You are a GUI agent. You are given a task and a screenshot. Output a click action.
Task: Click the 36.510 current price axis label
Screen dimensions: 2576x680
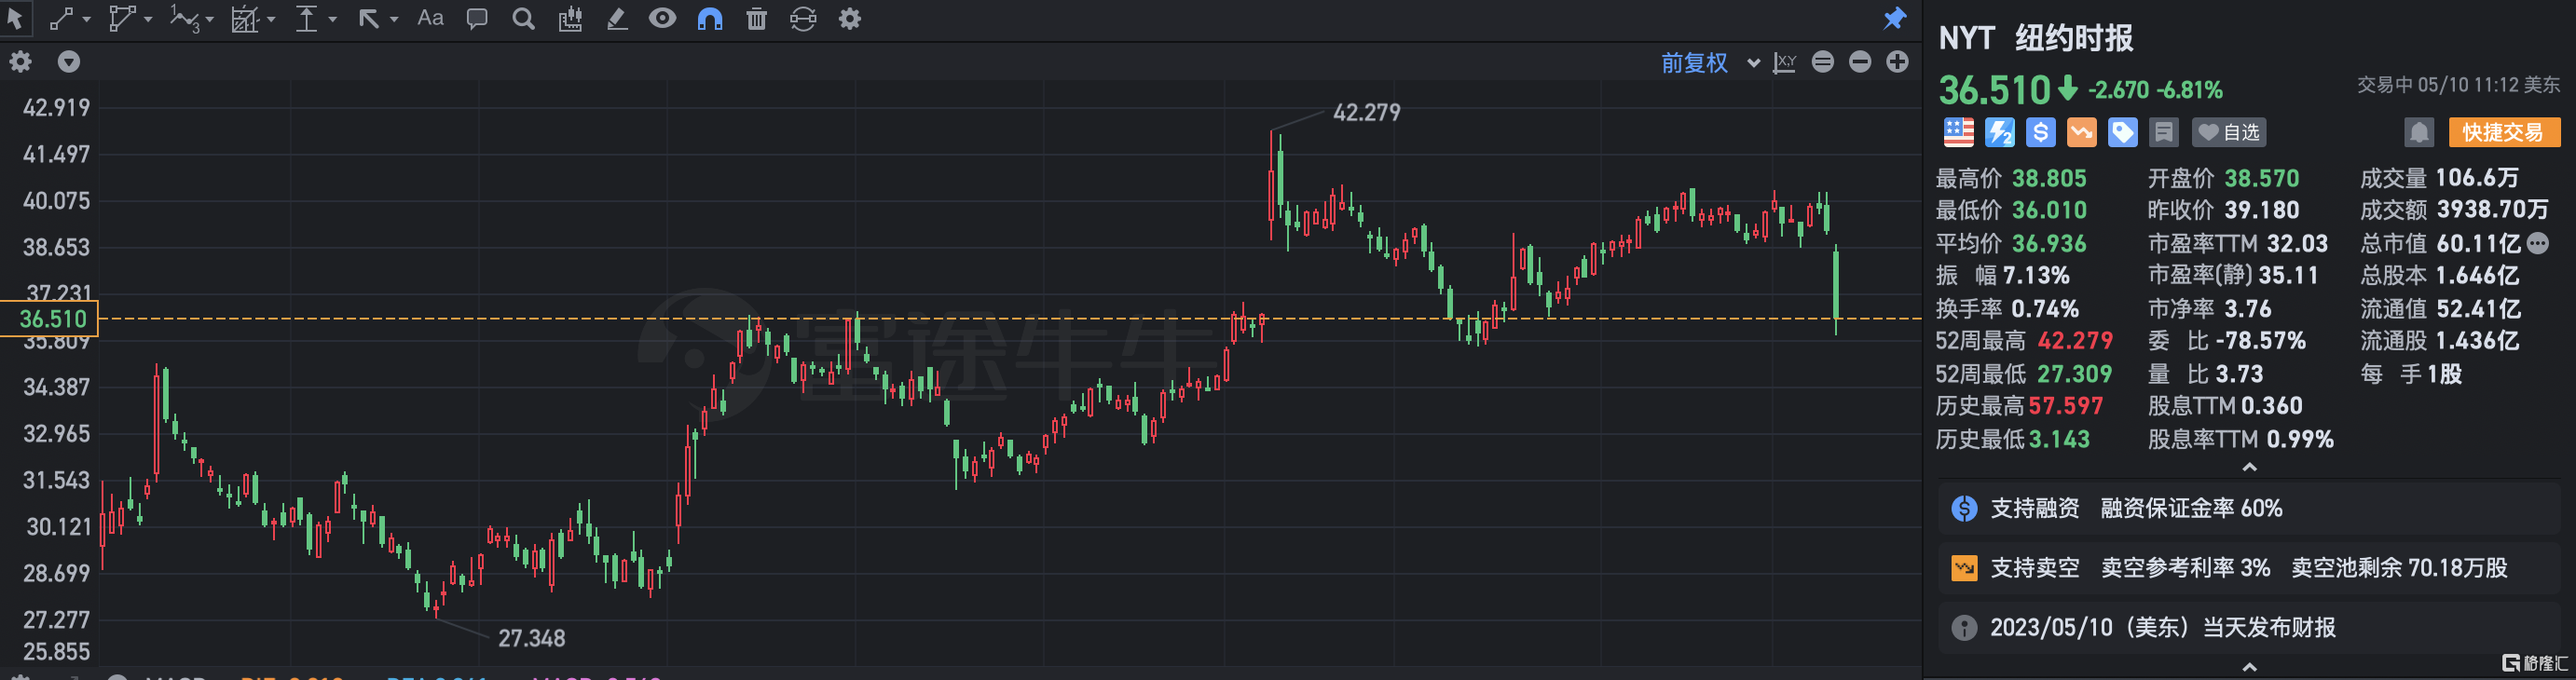coord(50,319)
